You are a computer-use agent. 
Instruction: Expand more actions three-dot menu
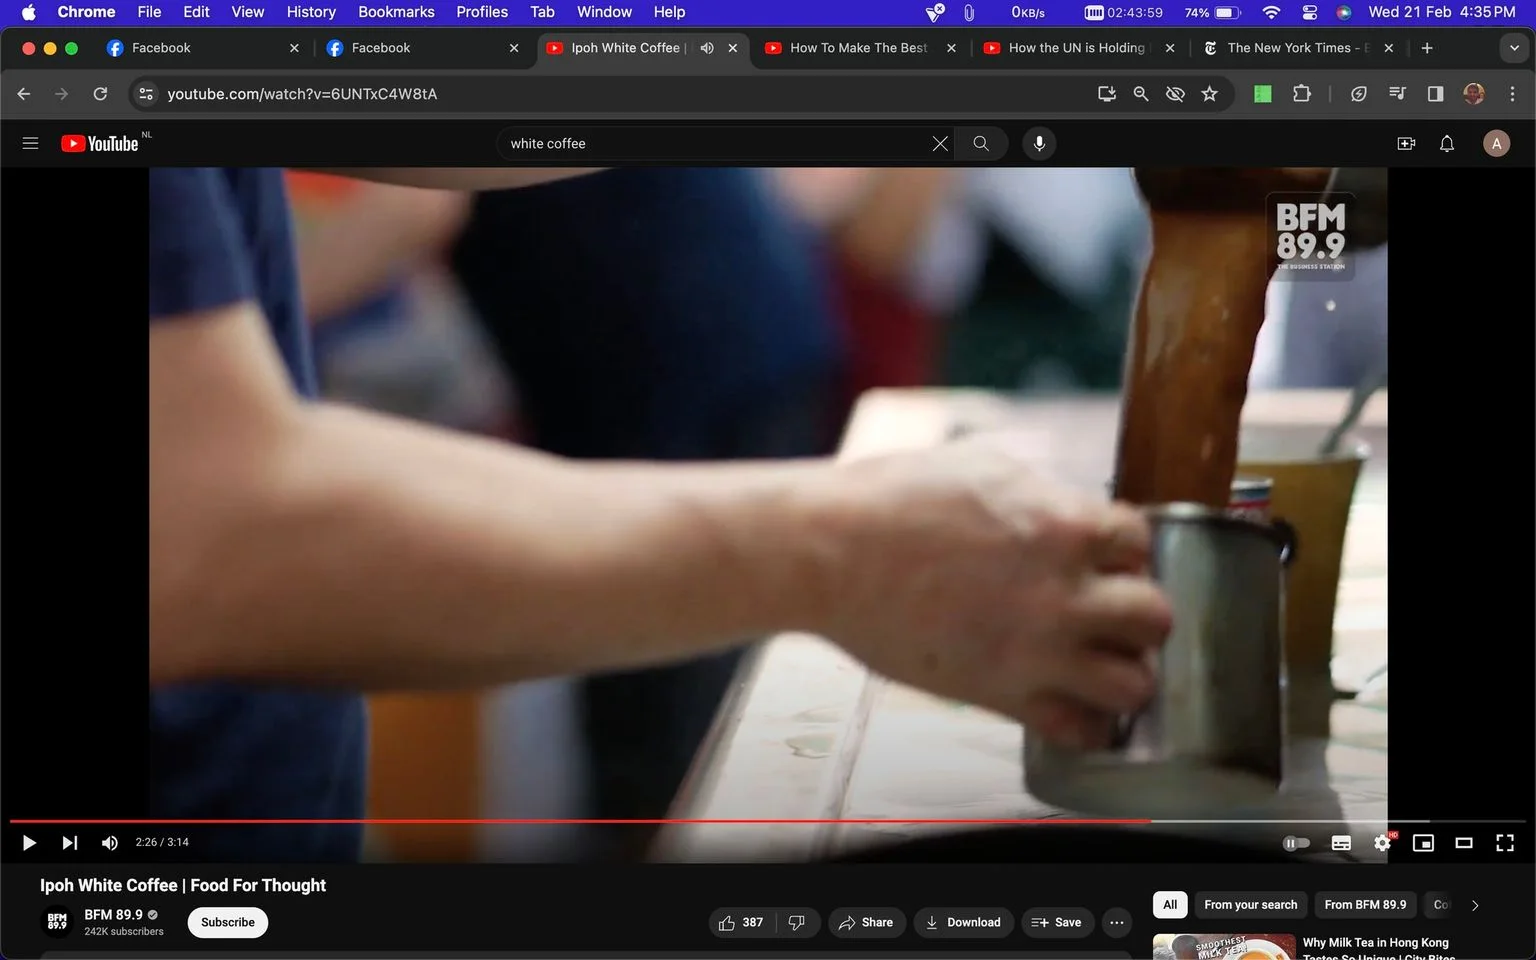pyautogui.click(x=1117, y=922)
